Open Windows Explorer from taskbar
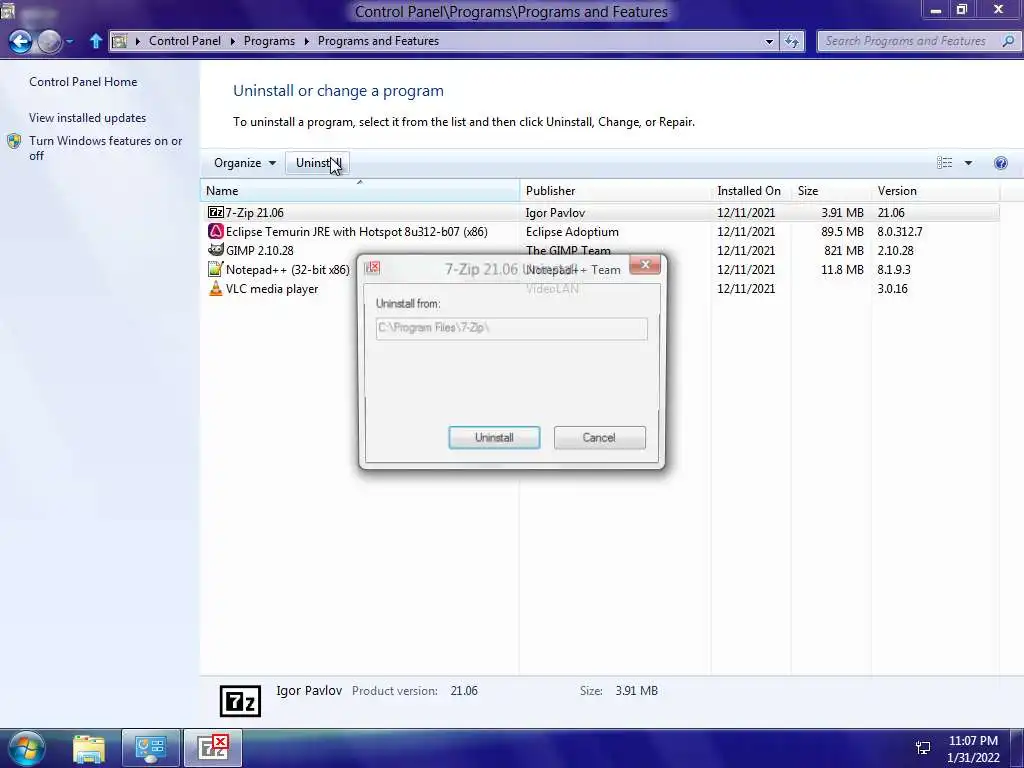The width and height of the screenshot is (1024, 768). coord(88,748)
